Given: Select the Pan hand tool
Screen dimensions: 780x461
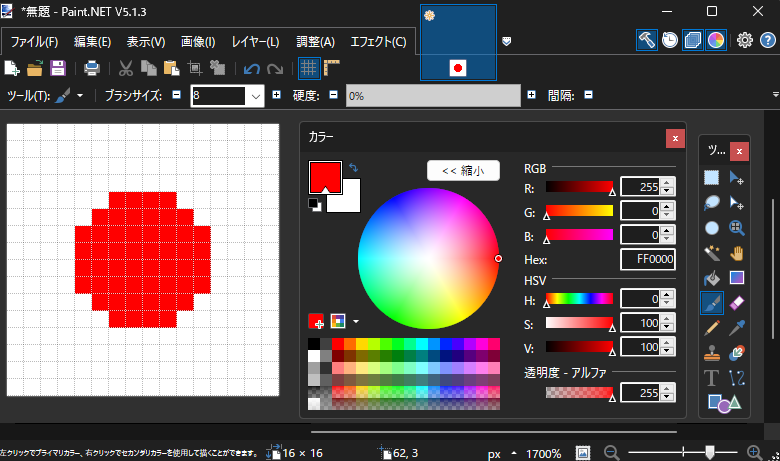Looking at the screenshot, I should pyautogui.click(x=737, y=252).
